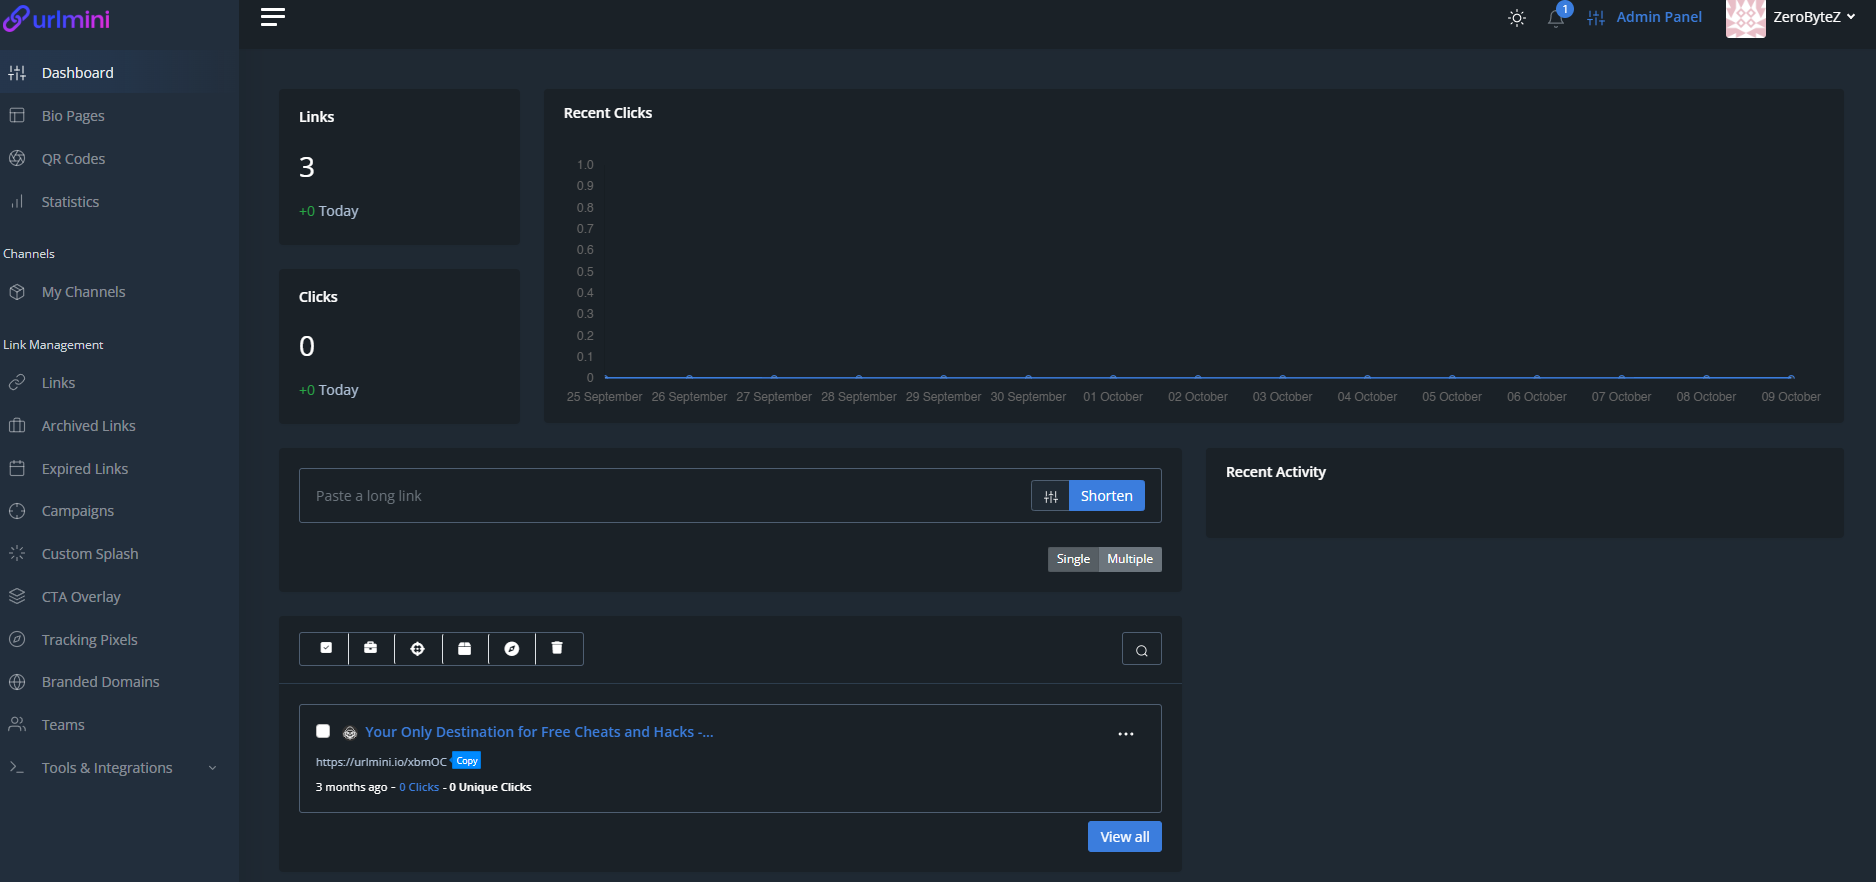Open the three-dot options menu for the link
This screenshot has height=882, width=1876.
coord(1126,734)
